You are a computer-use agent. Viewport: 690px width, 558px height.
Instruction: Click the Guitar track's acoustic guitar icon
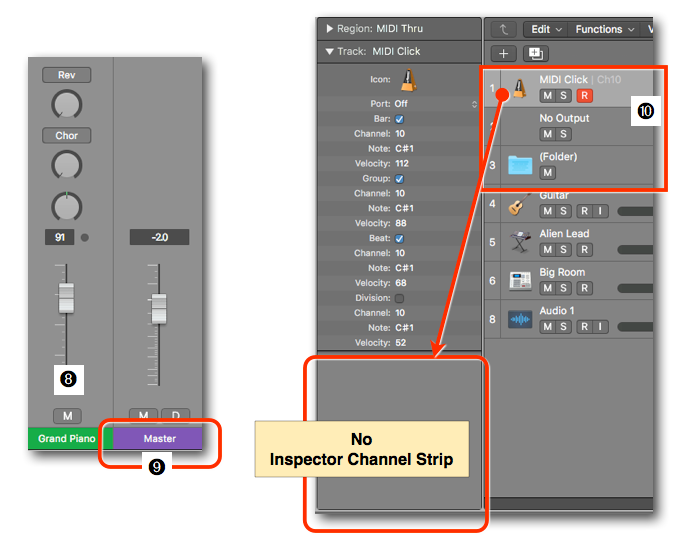[x=517, y=205]
